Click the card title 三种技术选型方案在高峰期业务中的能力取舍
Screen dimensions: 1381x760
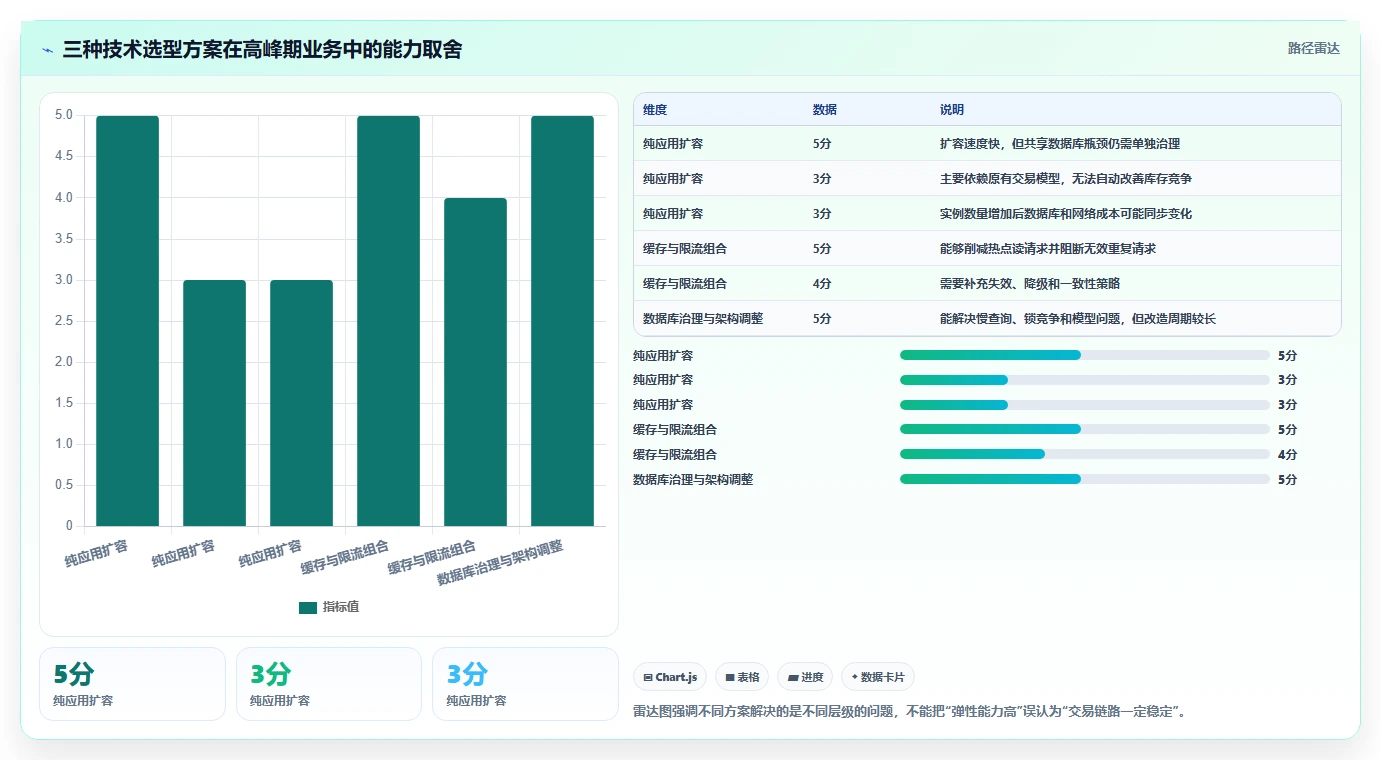(x=262, y=50)
